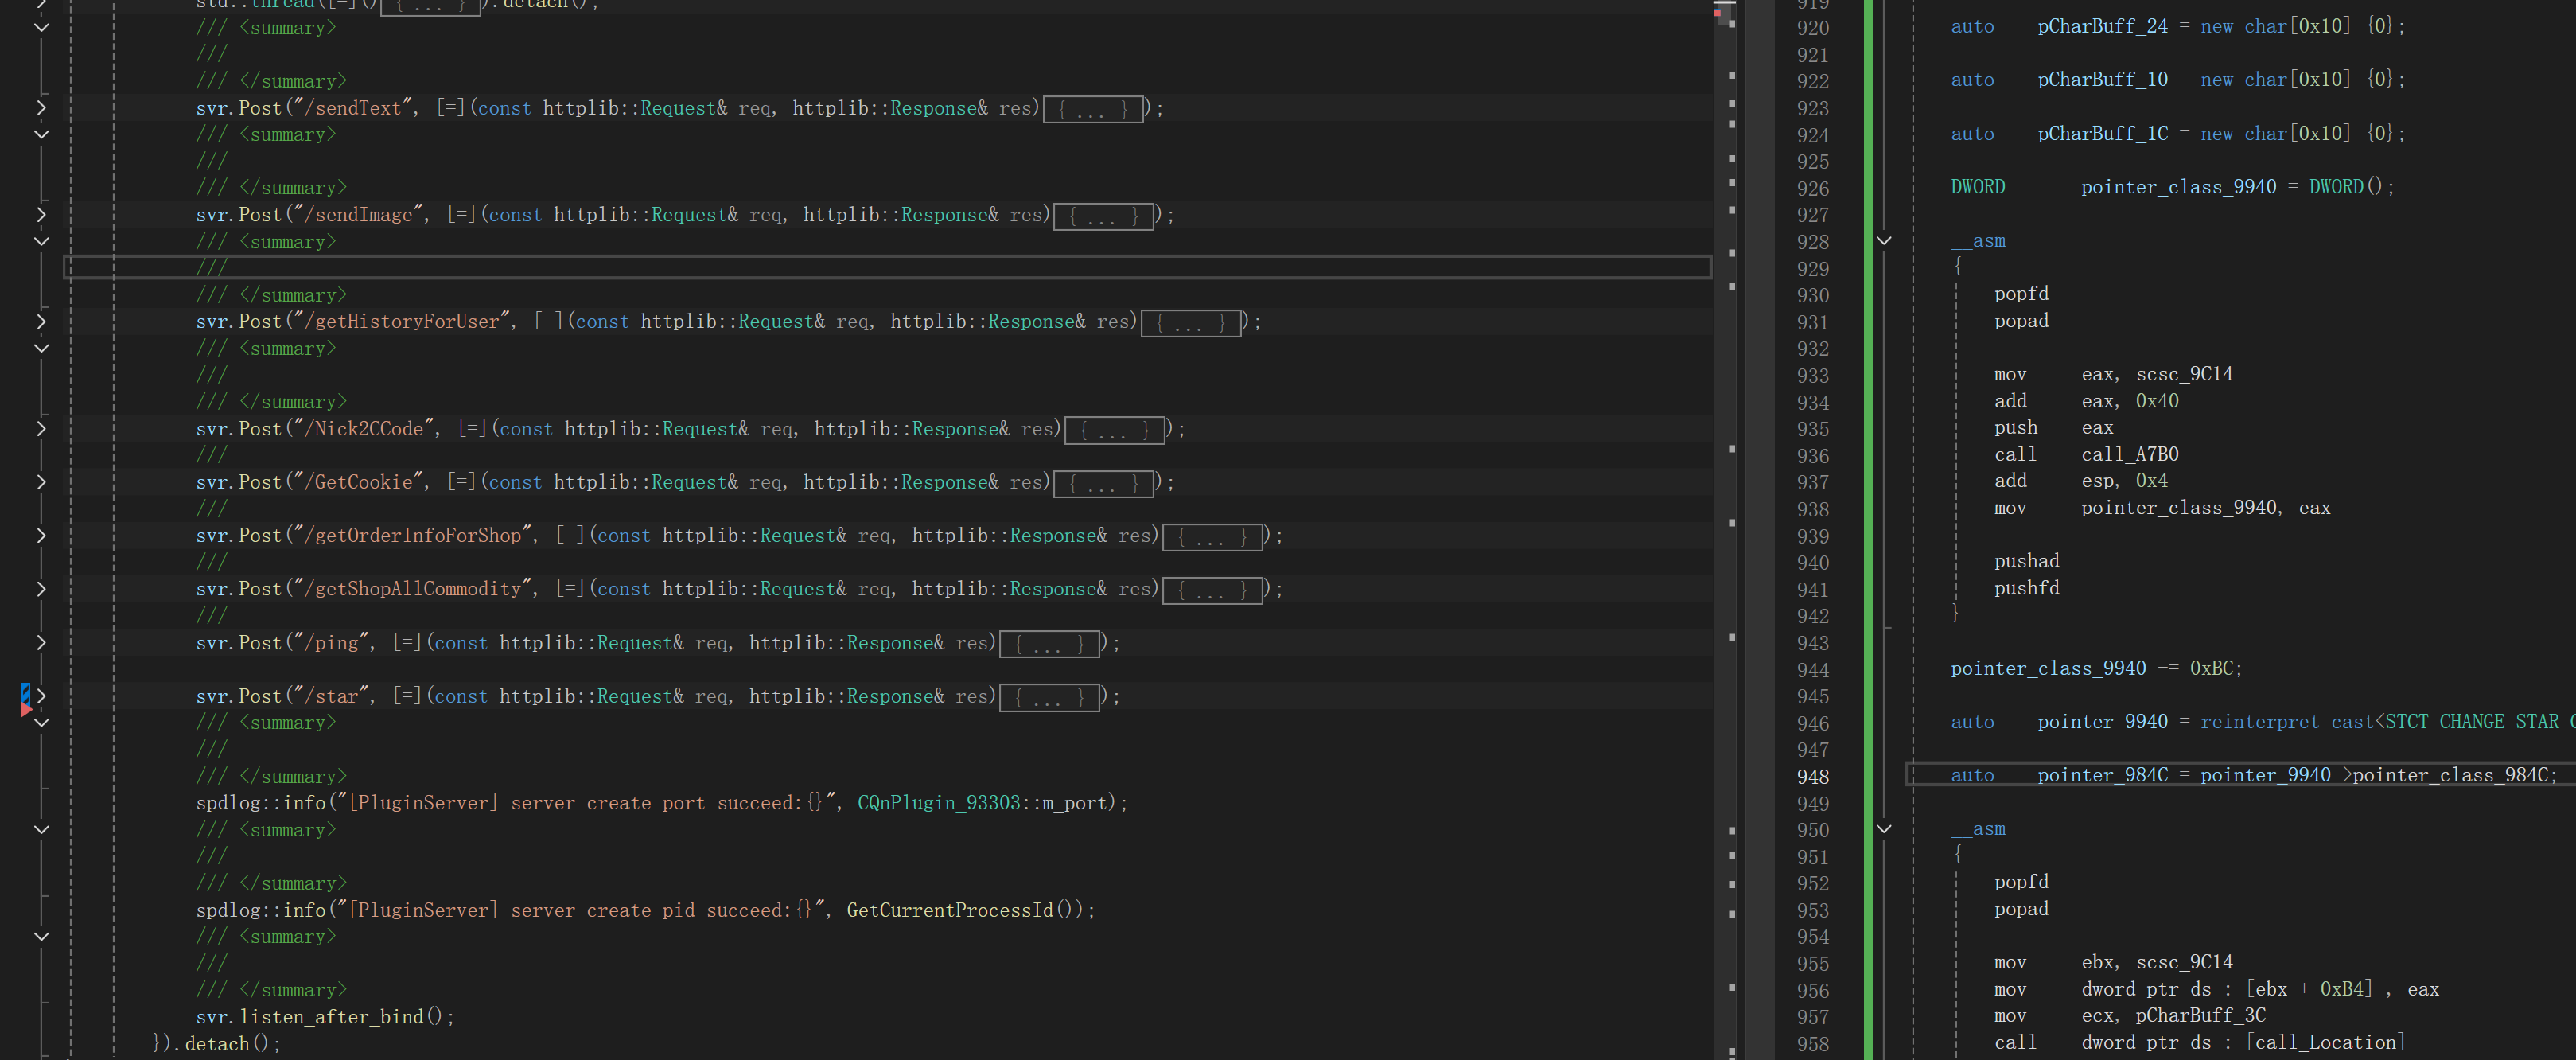Expand the collapsed /sendText handler body box
Screen dimensions: 2576x1060
coord(1092,110)
